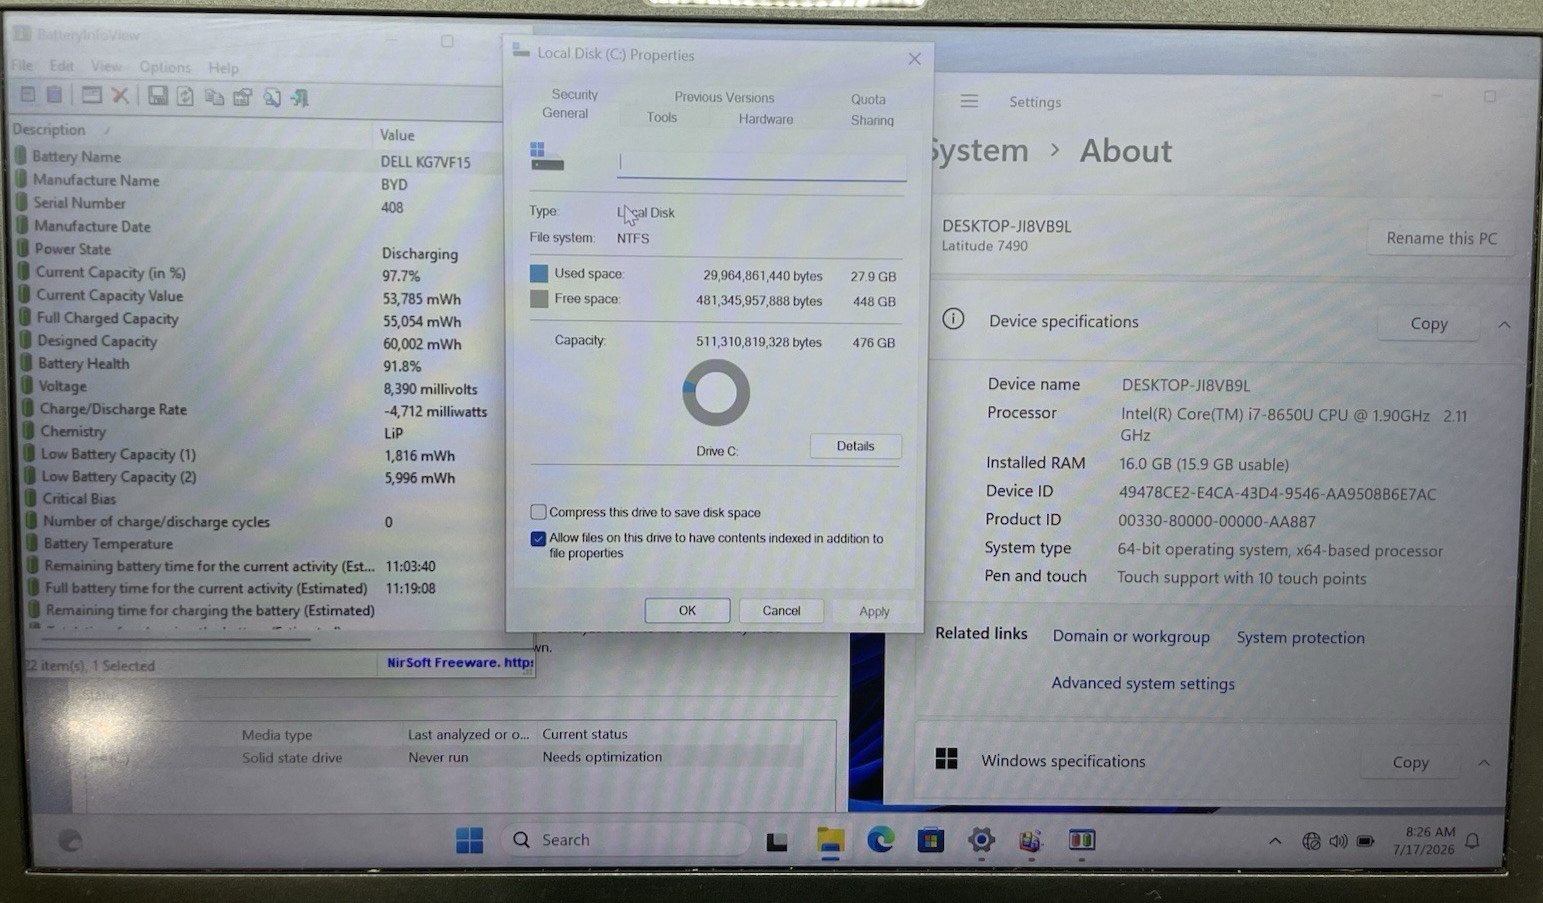Image resolution: width=1543 pixels, height=903 pixels.
Task: Select the General tab
Action: point(565,113)
